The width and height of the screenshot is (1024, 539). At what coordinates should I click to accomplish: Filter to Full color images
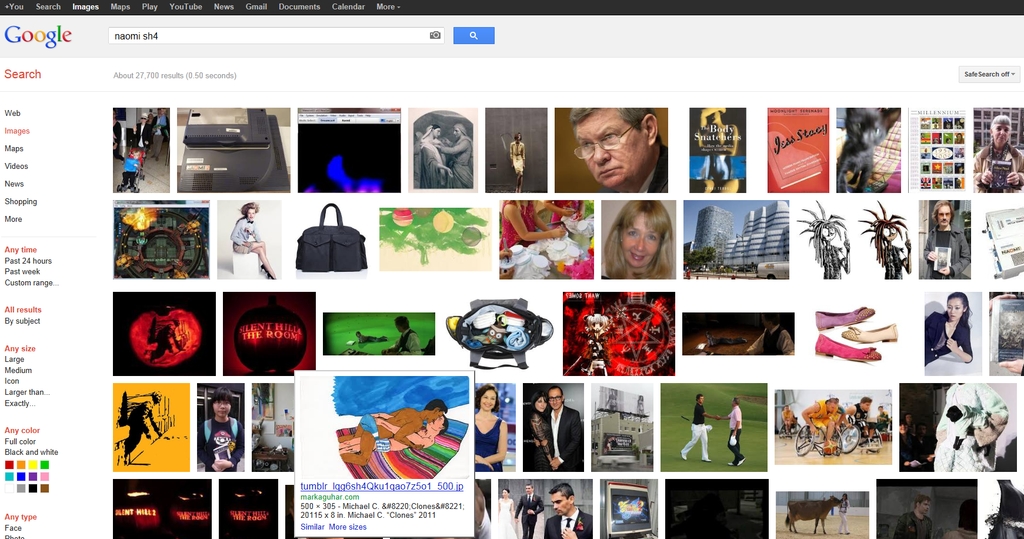(x=20, y=442)
